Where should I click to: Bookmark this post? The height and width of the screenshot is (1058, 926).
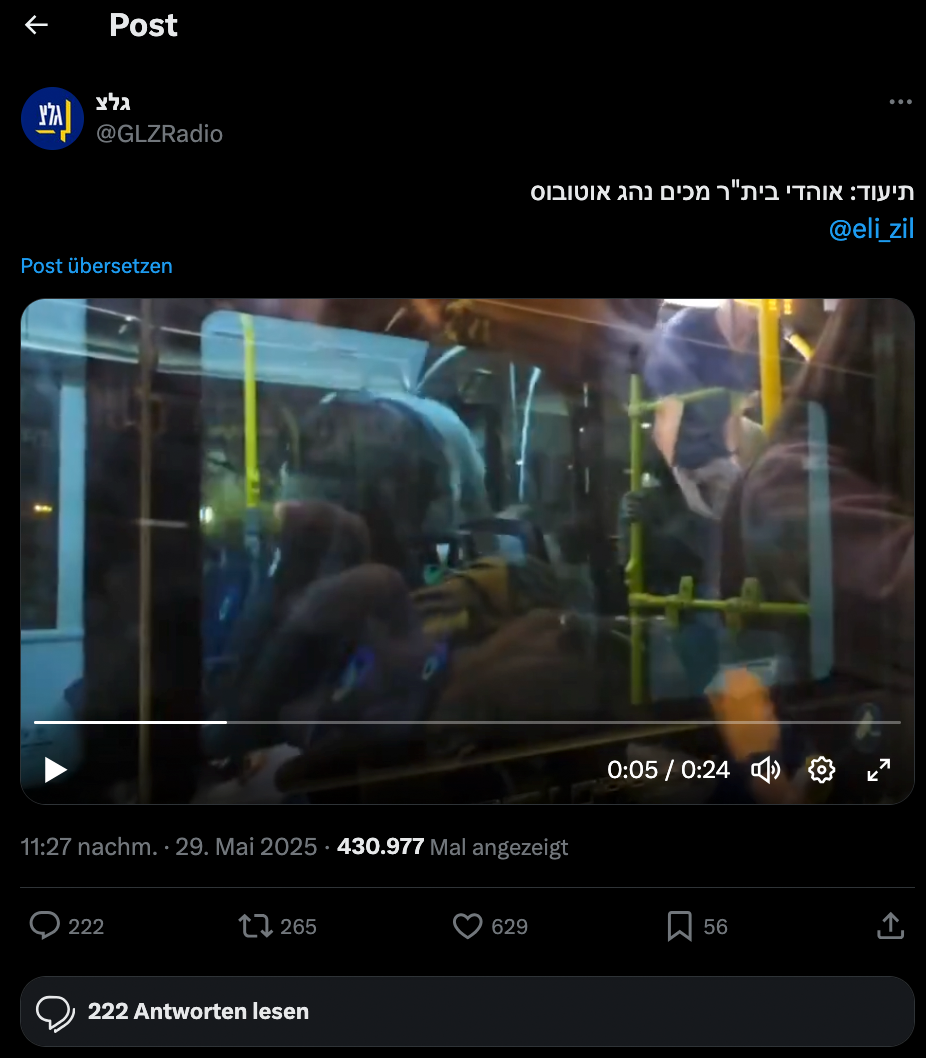tap(679, 926)
